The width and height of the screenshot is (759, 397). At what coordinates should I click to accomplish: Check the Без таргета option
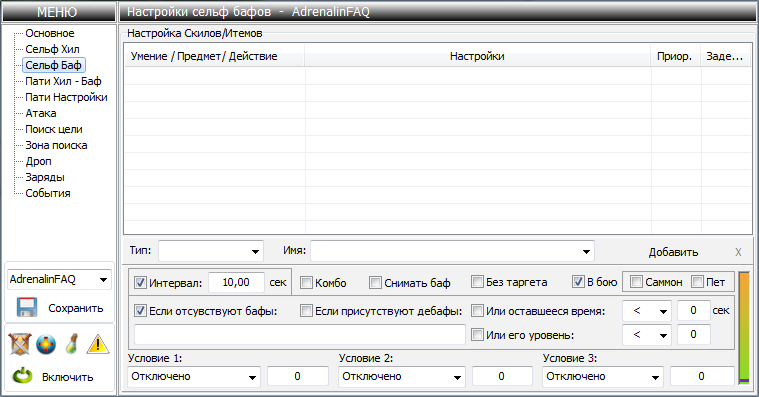tap(477, 282)
